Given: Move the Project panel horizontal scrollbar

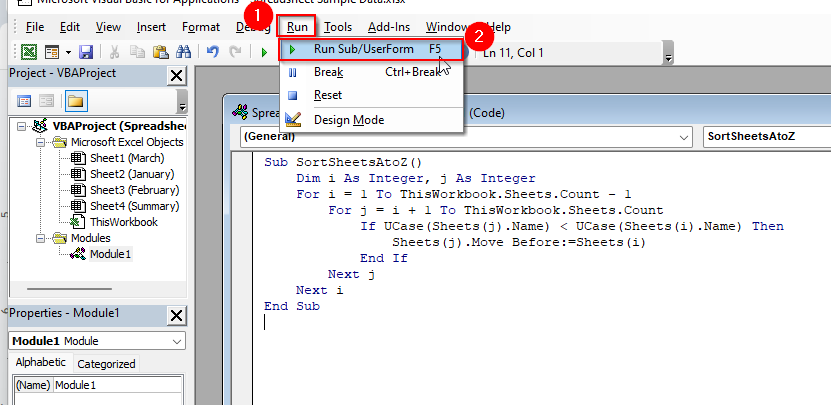Looking at the screenshot, I should [69, 289].
